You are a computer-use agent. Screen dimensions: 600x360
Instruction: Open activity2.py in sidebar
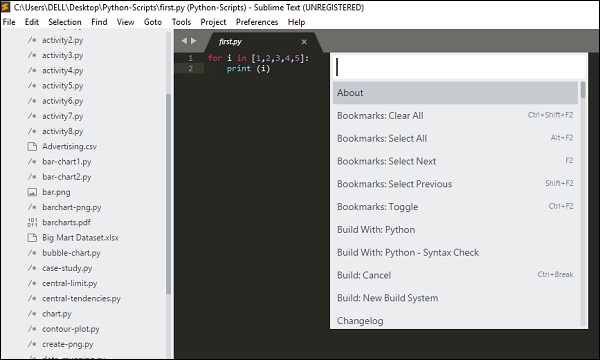(x=62, y=40)
